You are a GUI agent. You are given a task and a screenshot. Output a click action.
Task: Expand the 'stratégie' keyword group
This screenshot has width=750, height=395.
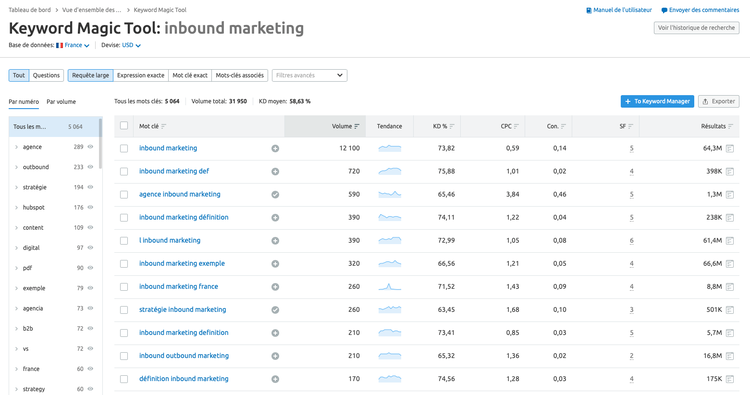point(16,187)
